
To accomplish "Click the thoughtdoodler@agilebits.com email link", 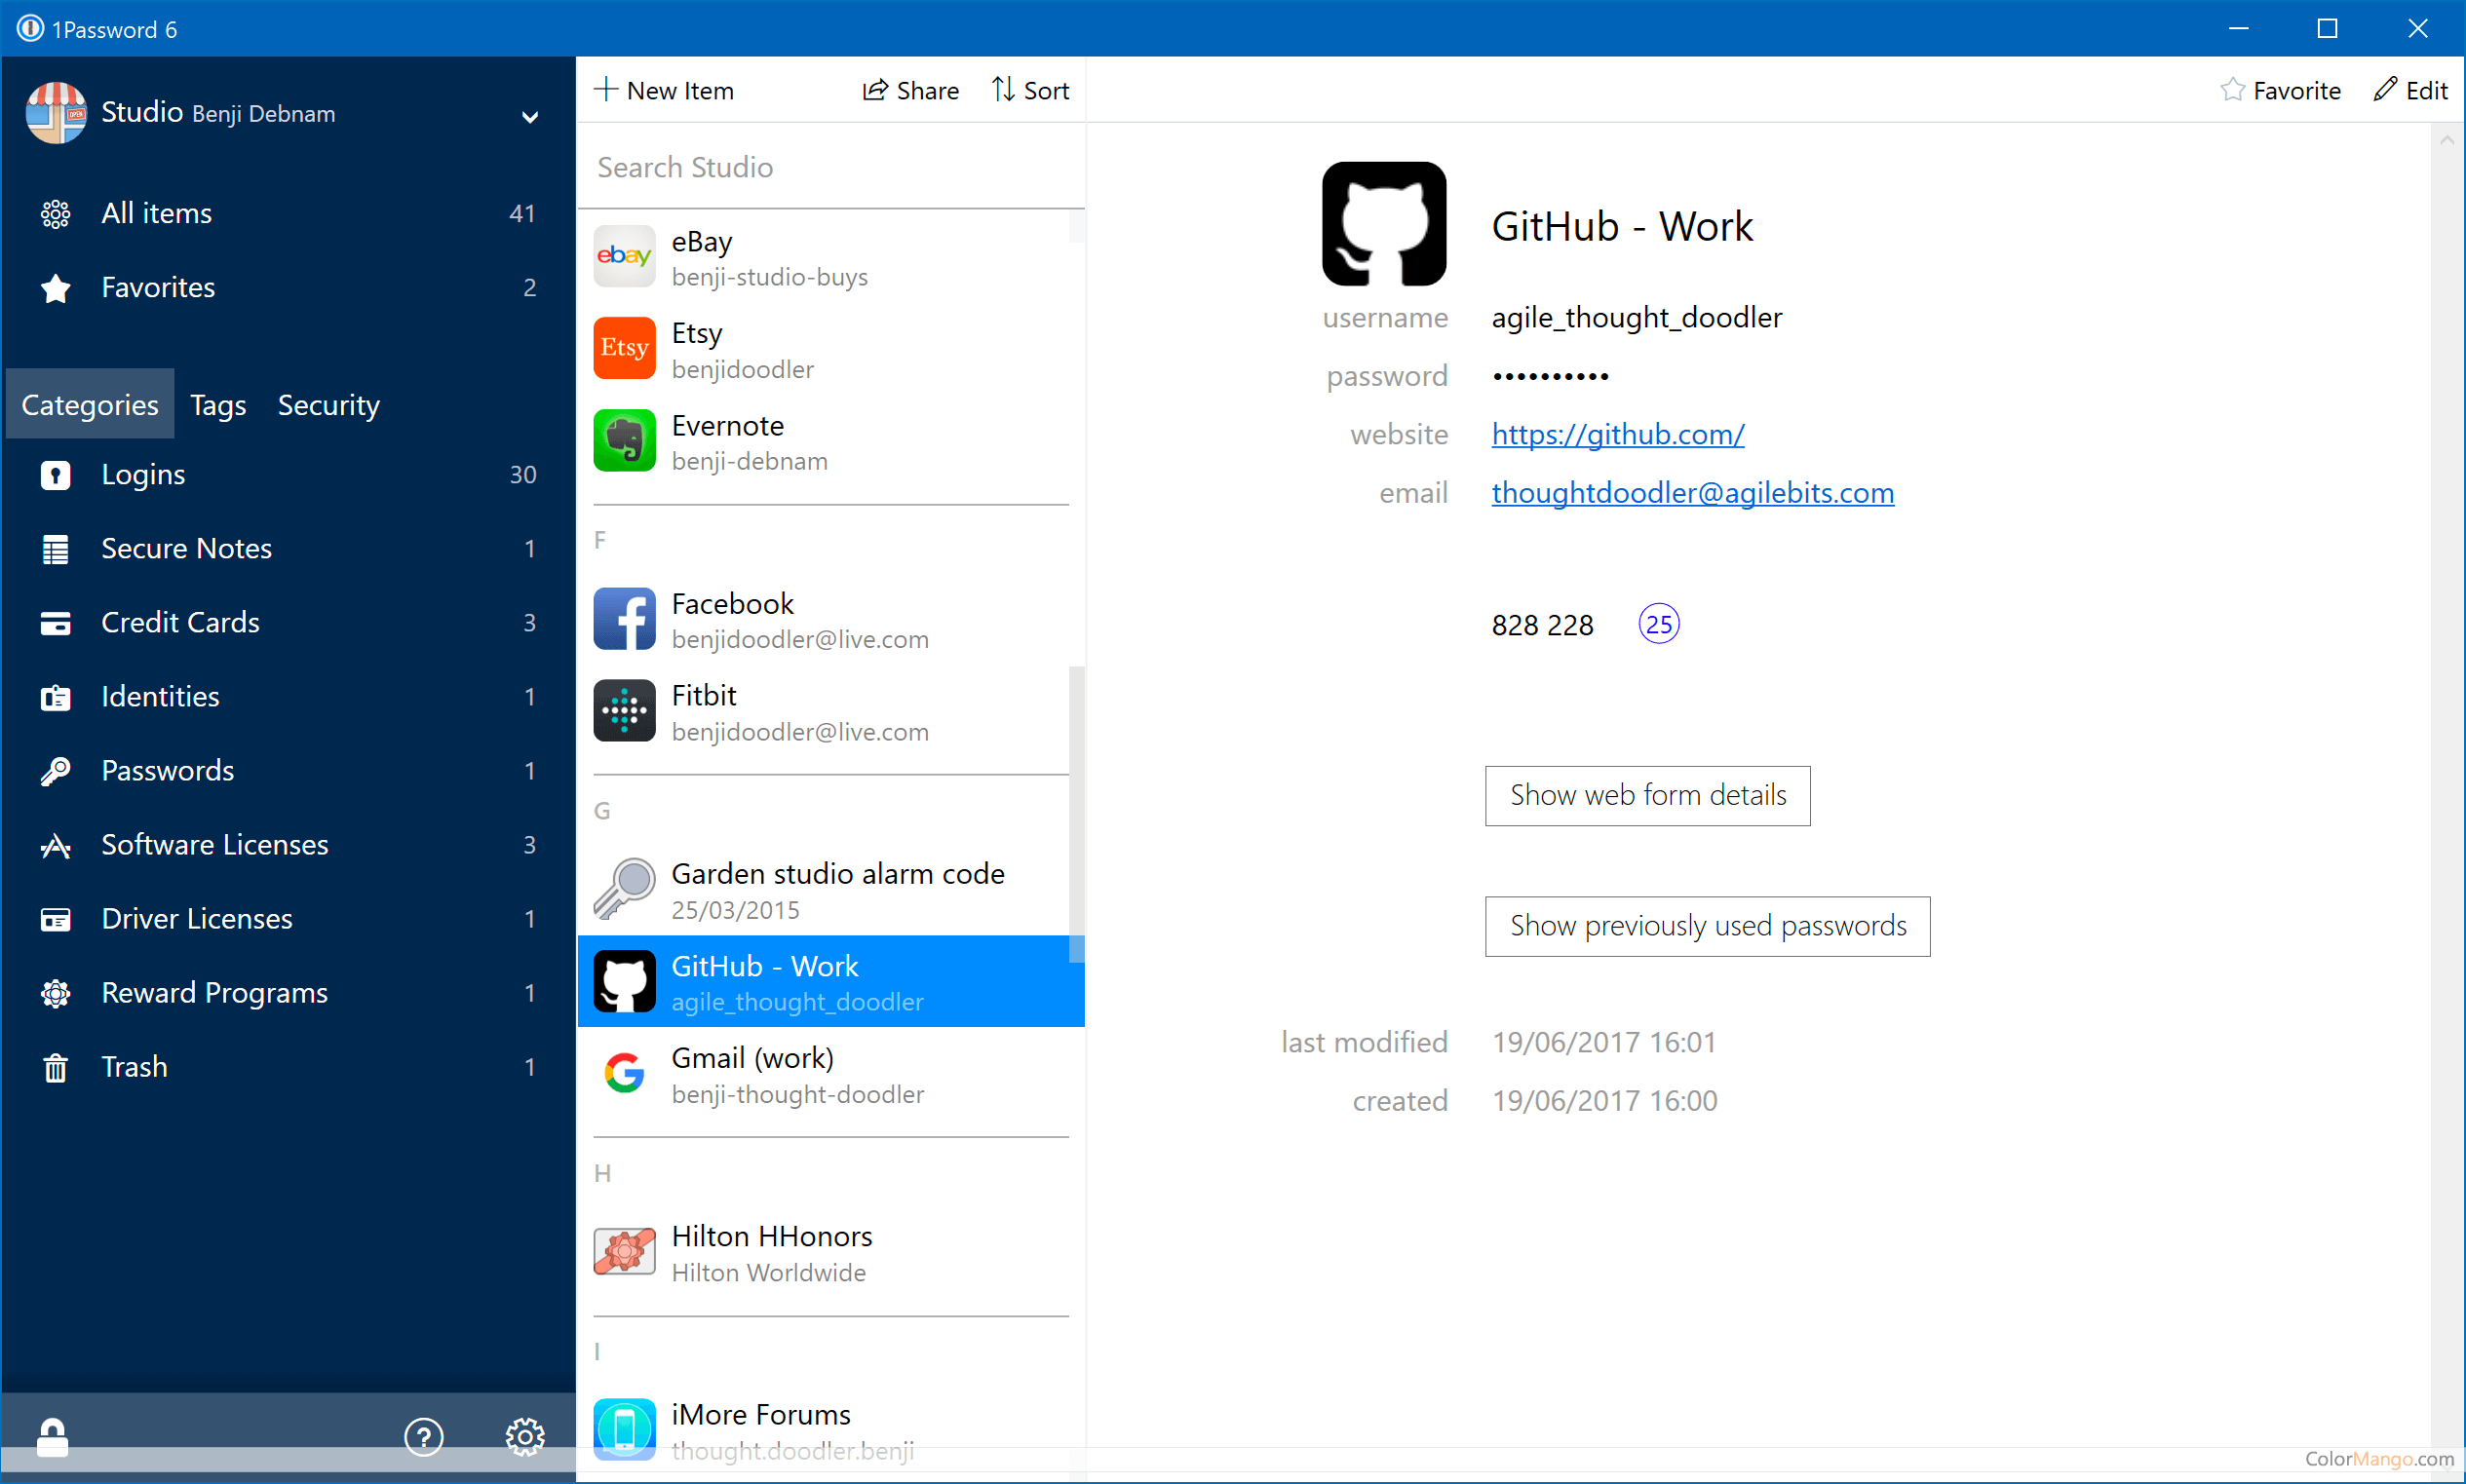I will (x=1692, y=493).
